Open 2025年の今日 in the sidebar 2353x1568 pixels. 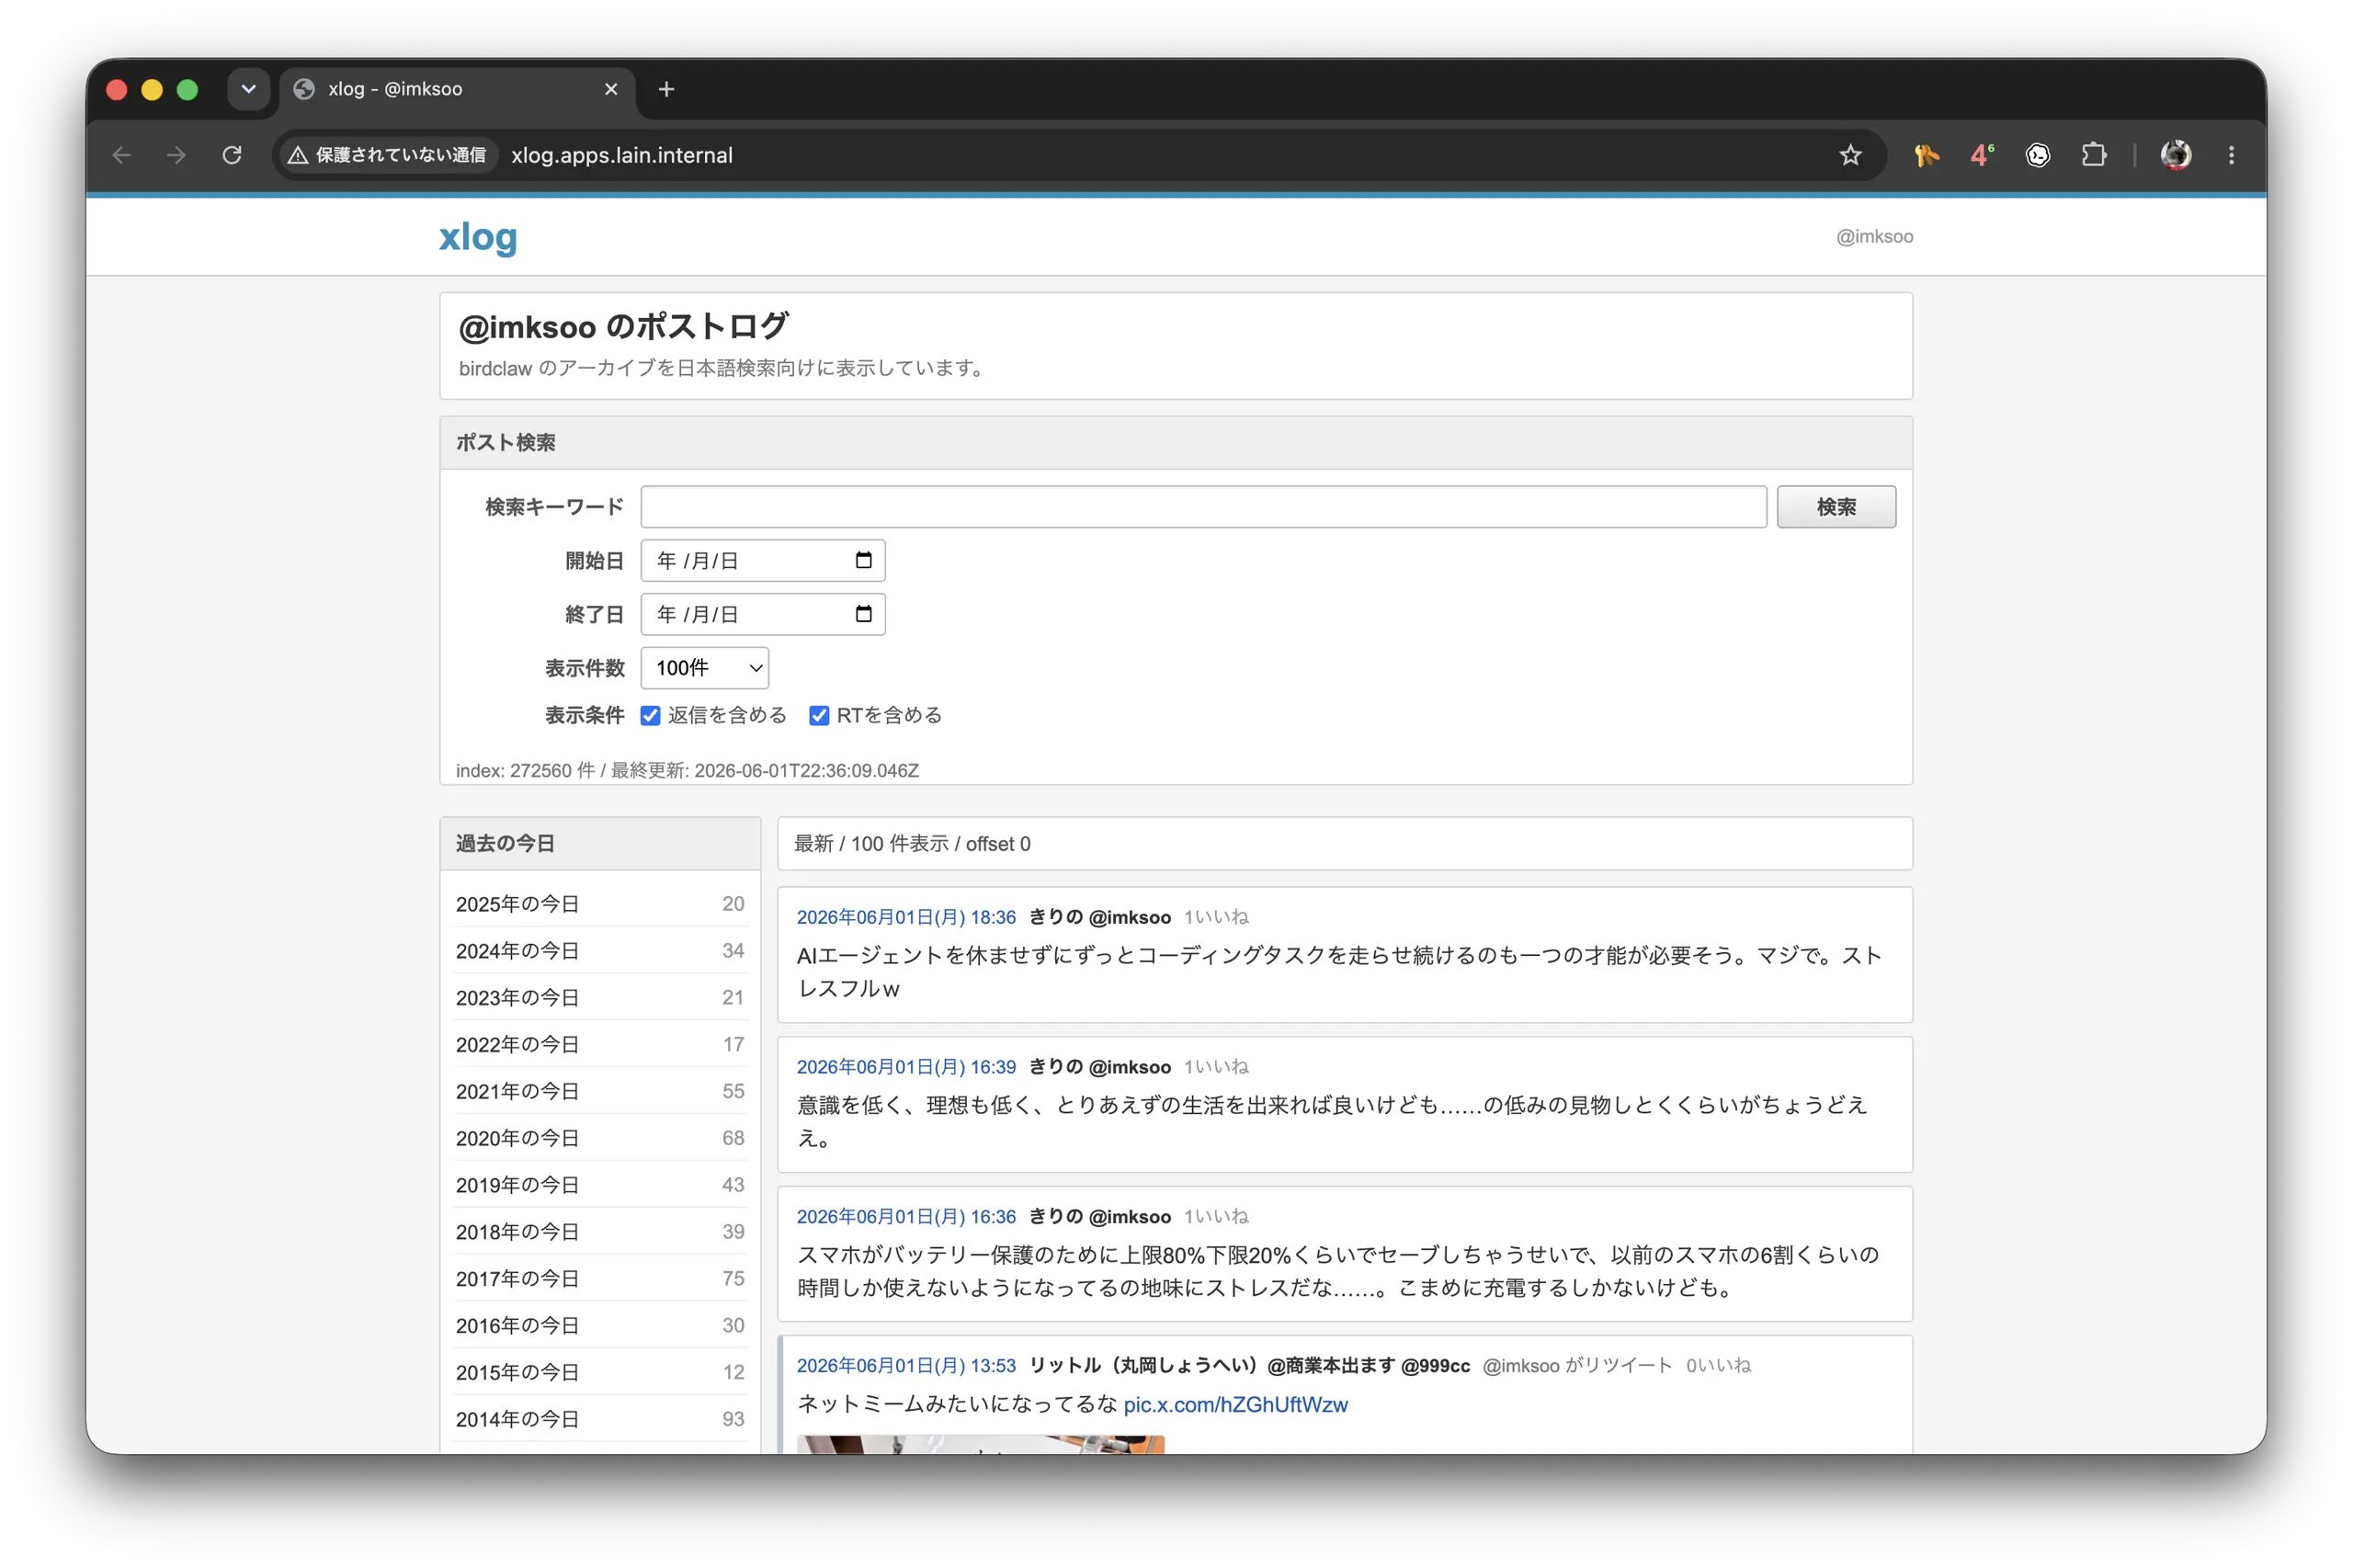(600, 904)
